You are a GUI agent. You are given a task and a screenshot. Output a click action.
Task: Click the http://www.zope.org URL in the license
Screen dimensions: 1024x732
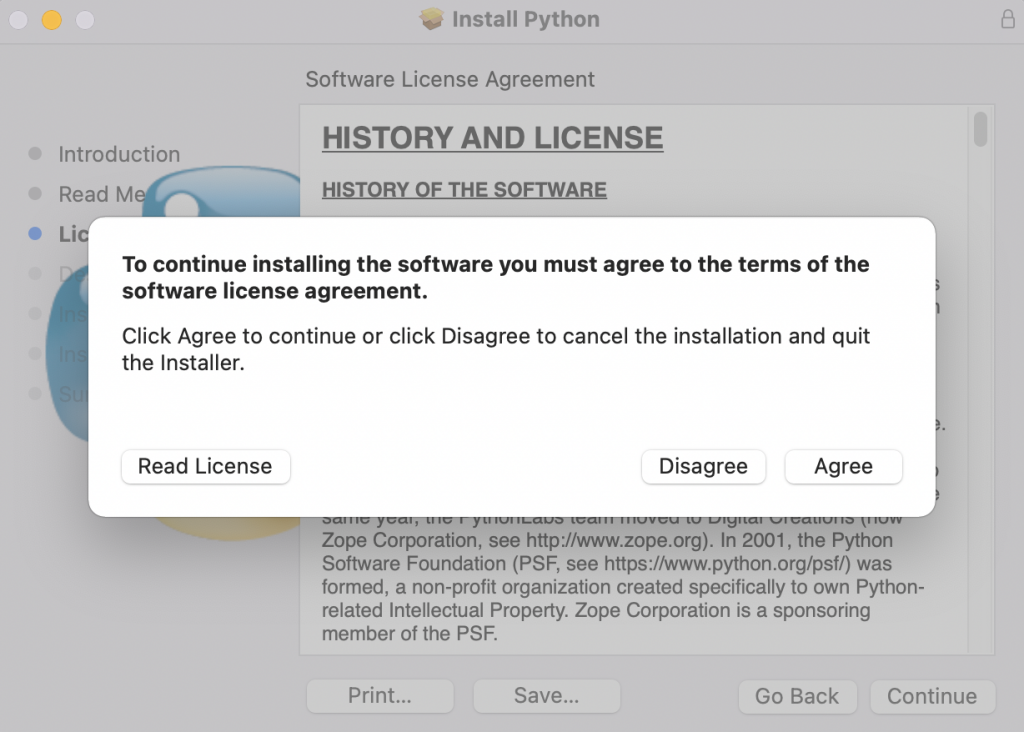click(616, 541)
